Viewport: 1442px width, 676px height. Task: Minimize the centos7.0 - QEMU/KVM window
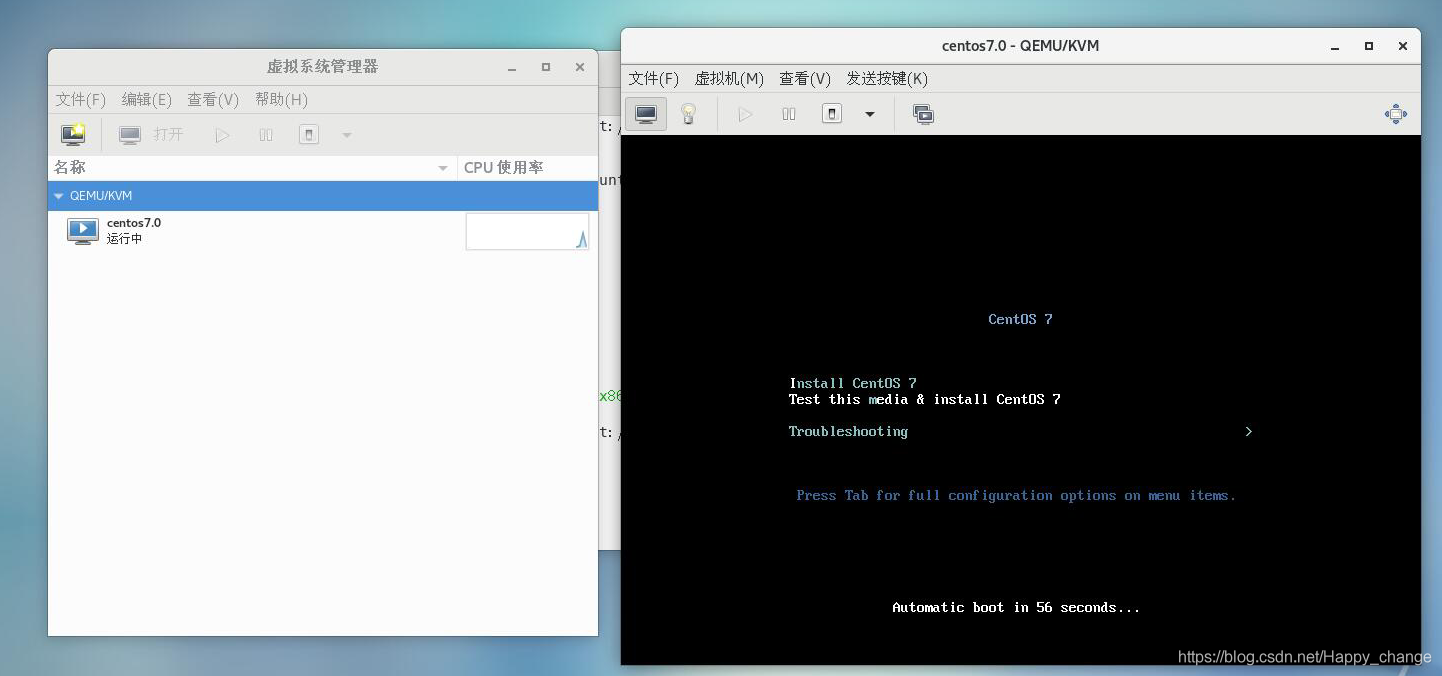(1335, 46)
